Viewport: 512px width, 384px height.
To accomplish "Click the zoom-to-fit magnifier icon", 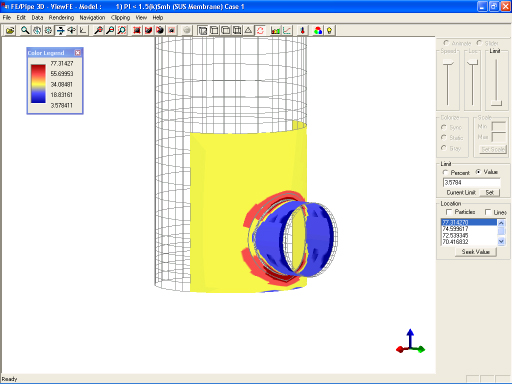I will (122, 31).
